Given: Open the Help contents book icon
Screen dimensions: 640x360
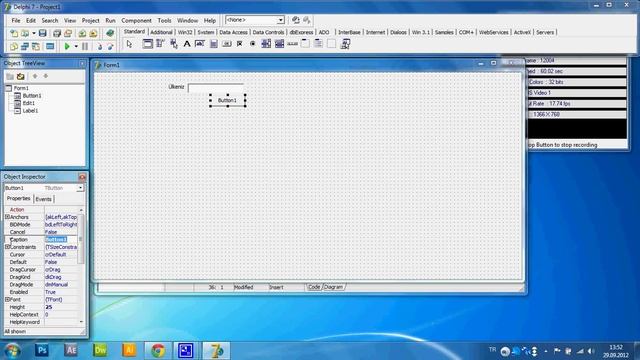Looking at the screenshot, I should tap(110, 33).
